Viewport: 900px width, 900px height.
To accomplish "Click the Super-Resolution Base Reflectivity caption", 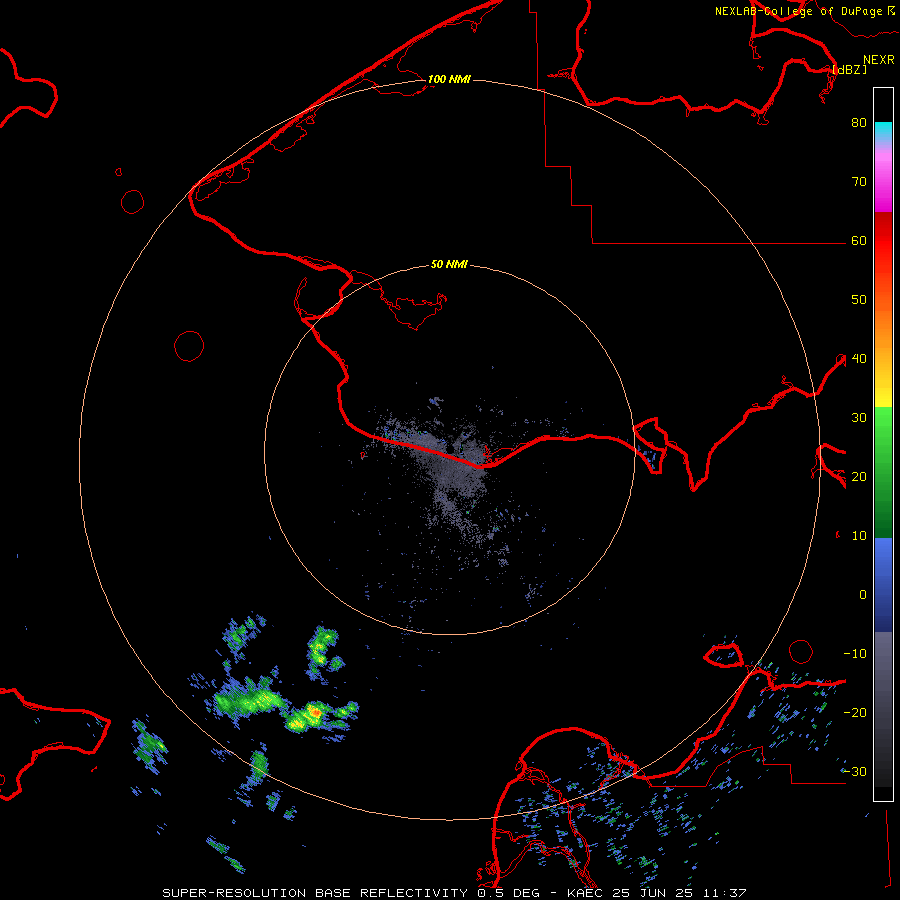I will coord(454,893).
